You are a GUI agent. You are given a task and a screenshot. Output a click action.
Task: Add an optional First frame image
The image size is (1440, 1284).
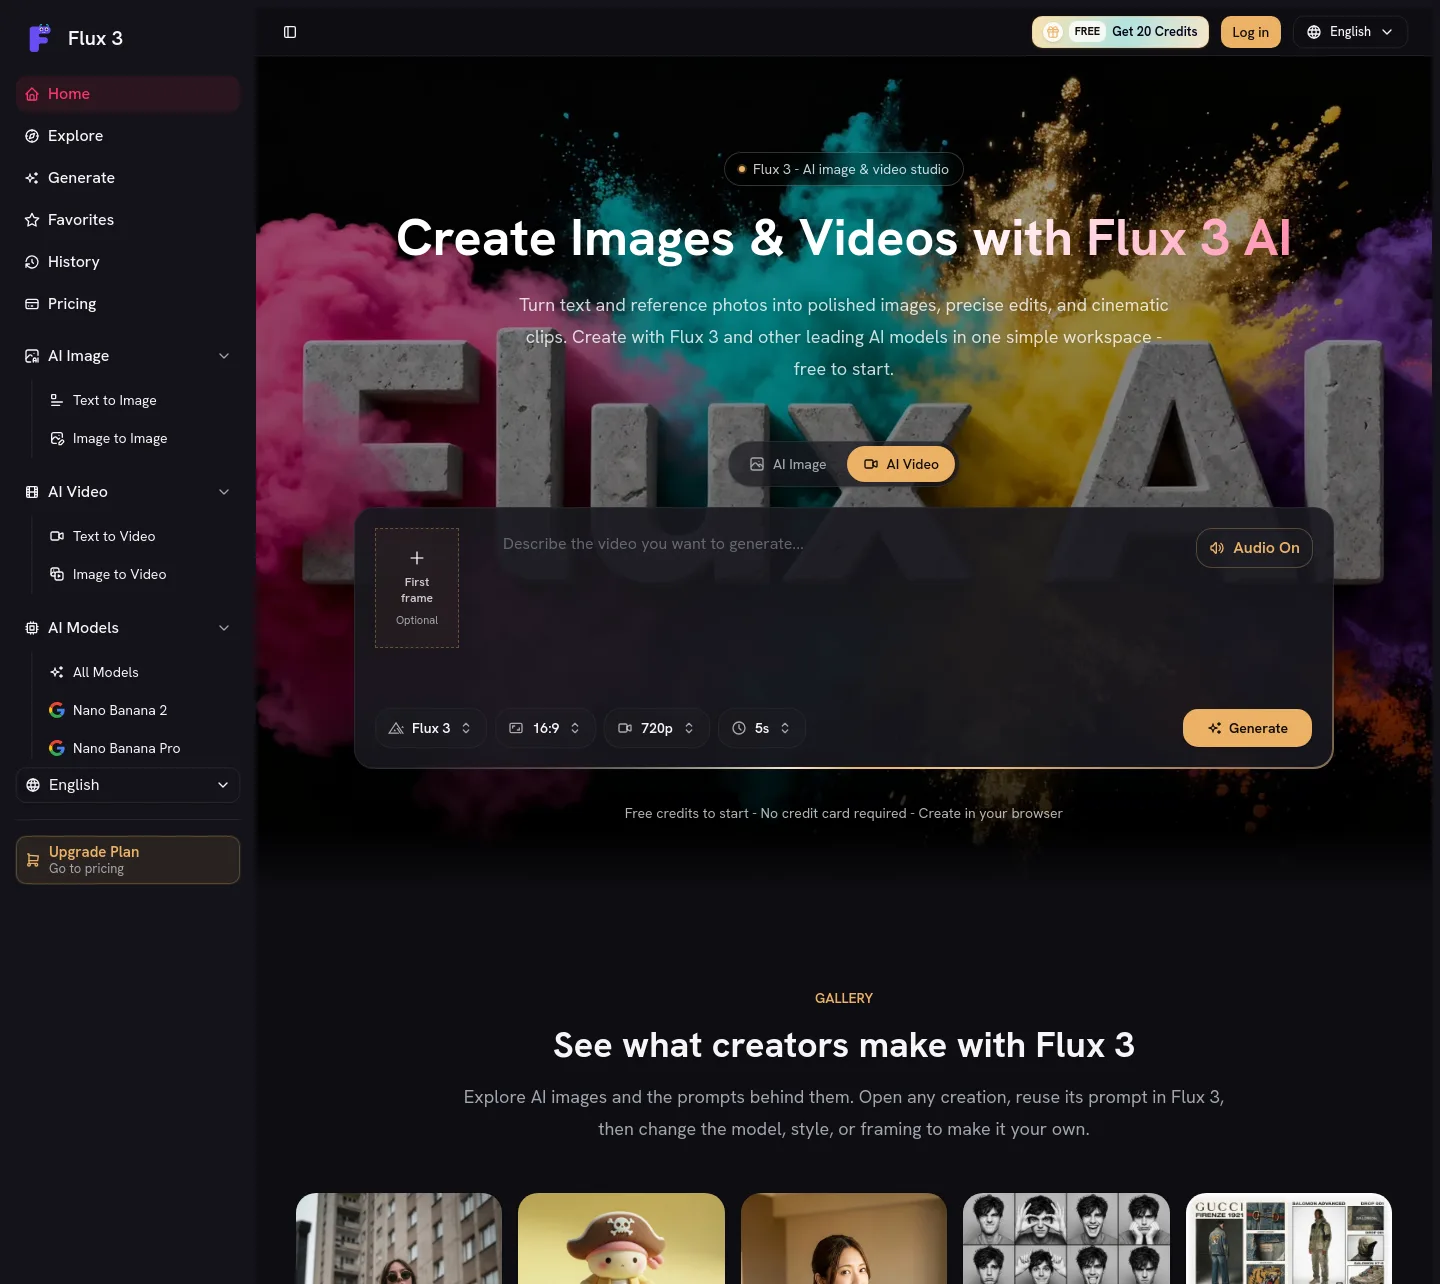point(417,588)
